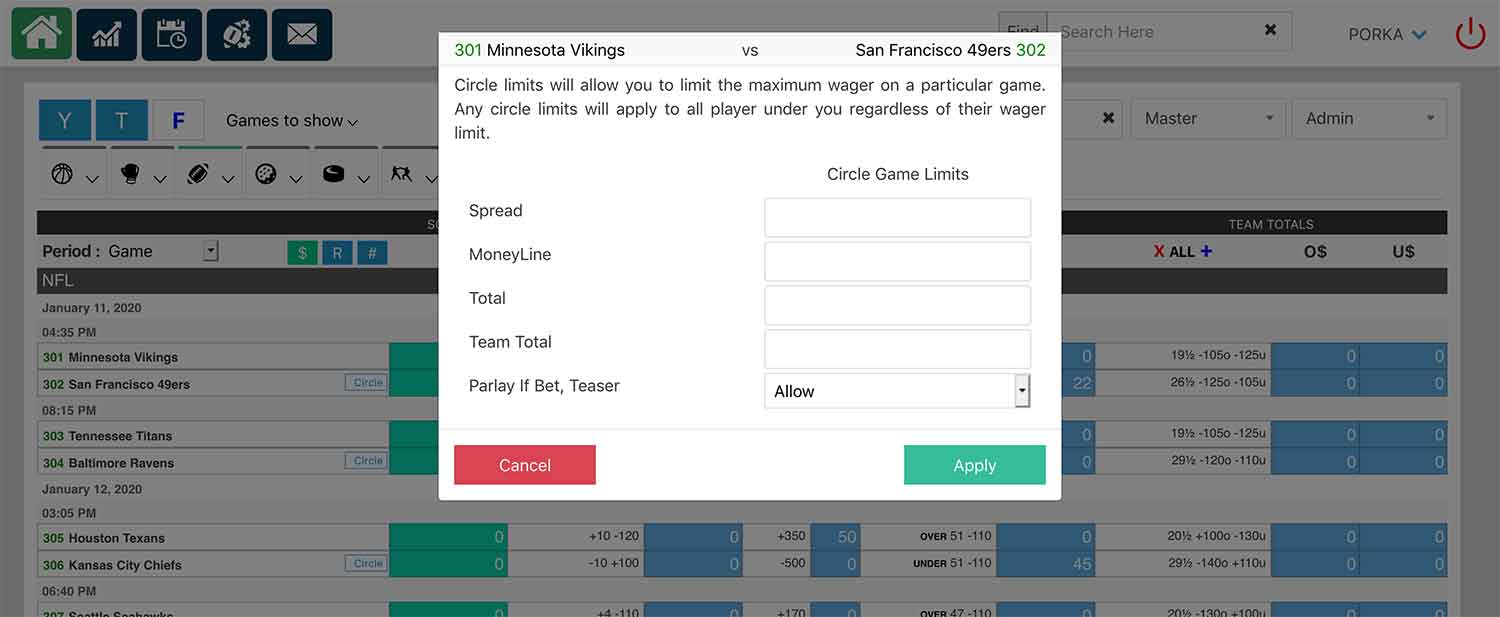The width and height of the screenshot is (1500, 617).
Task: Open the envelope messages icon
Action: (301, 34)
